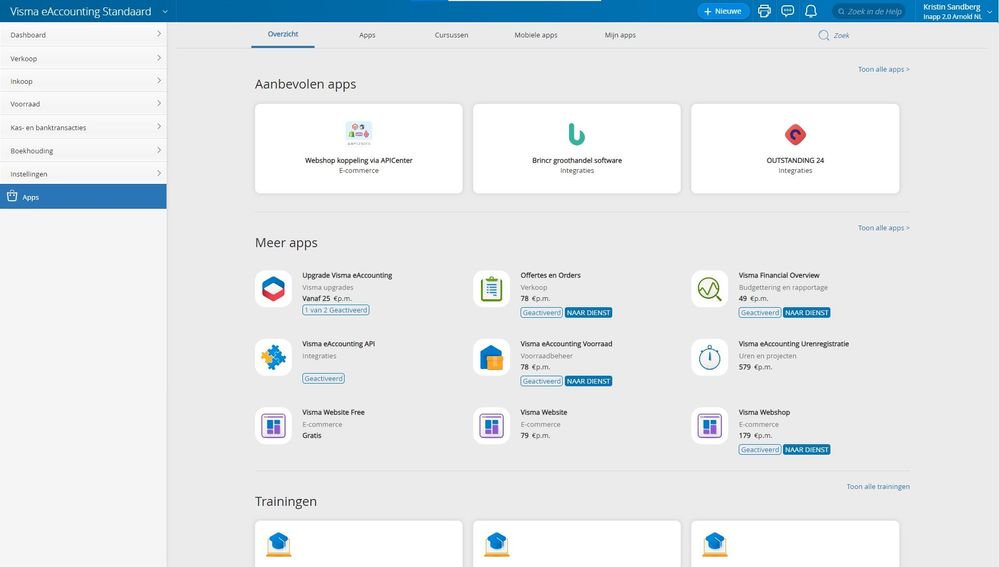
Task: Open Visma eAccounting Standaard product dropdown
Action: 165,11
